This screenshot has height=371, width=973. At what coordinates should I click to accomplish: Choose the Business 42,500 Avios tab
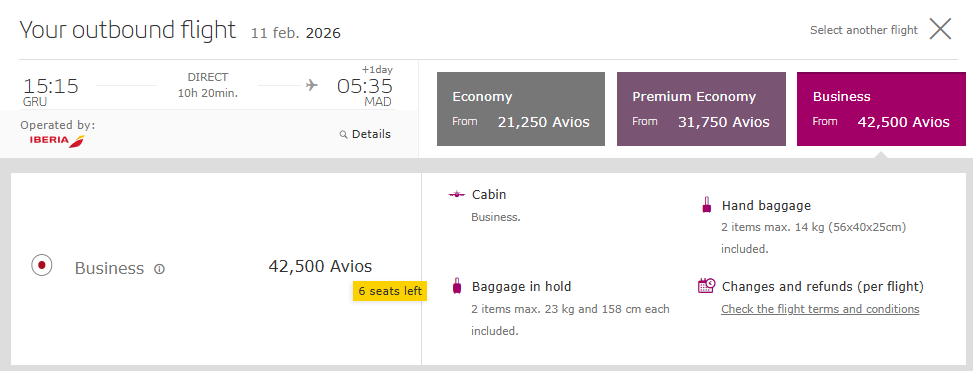click(881, 109)
